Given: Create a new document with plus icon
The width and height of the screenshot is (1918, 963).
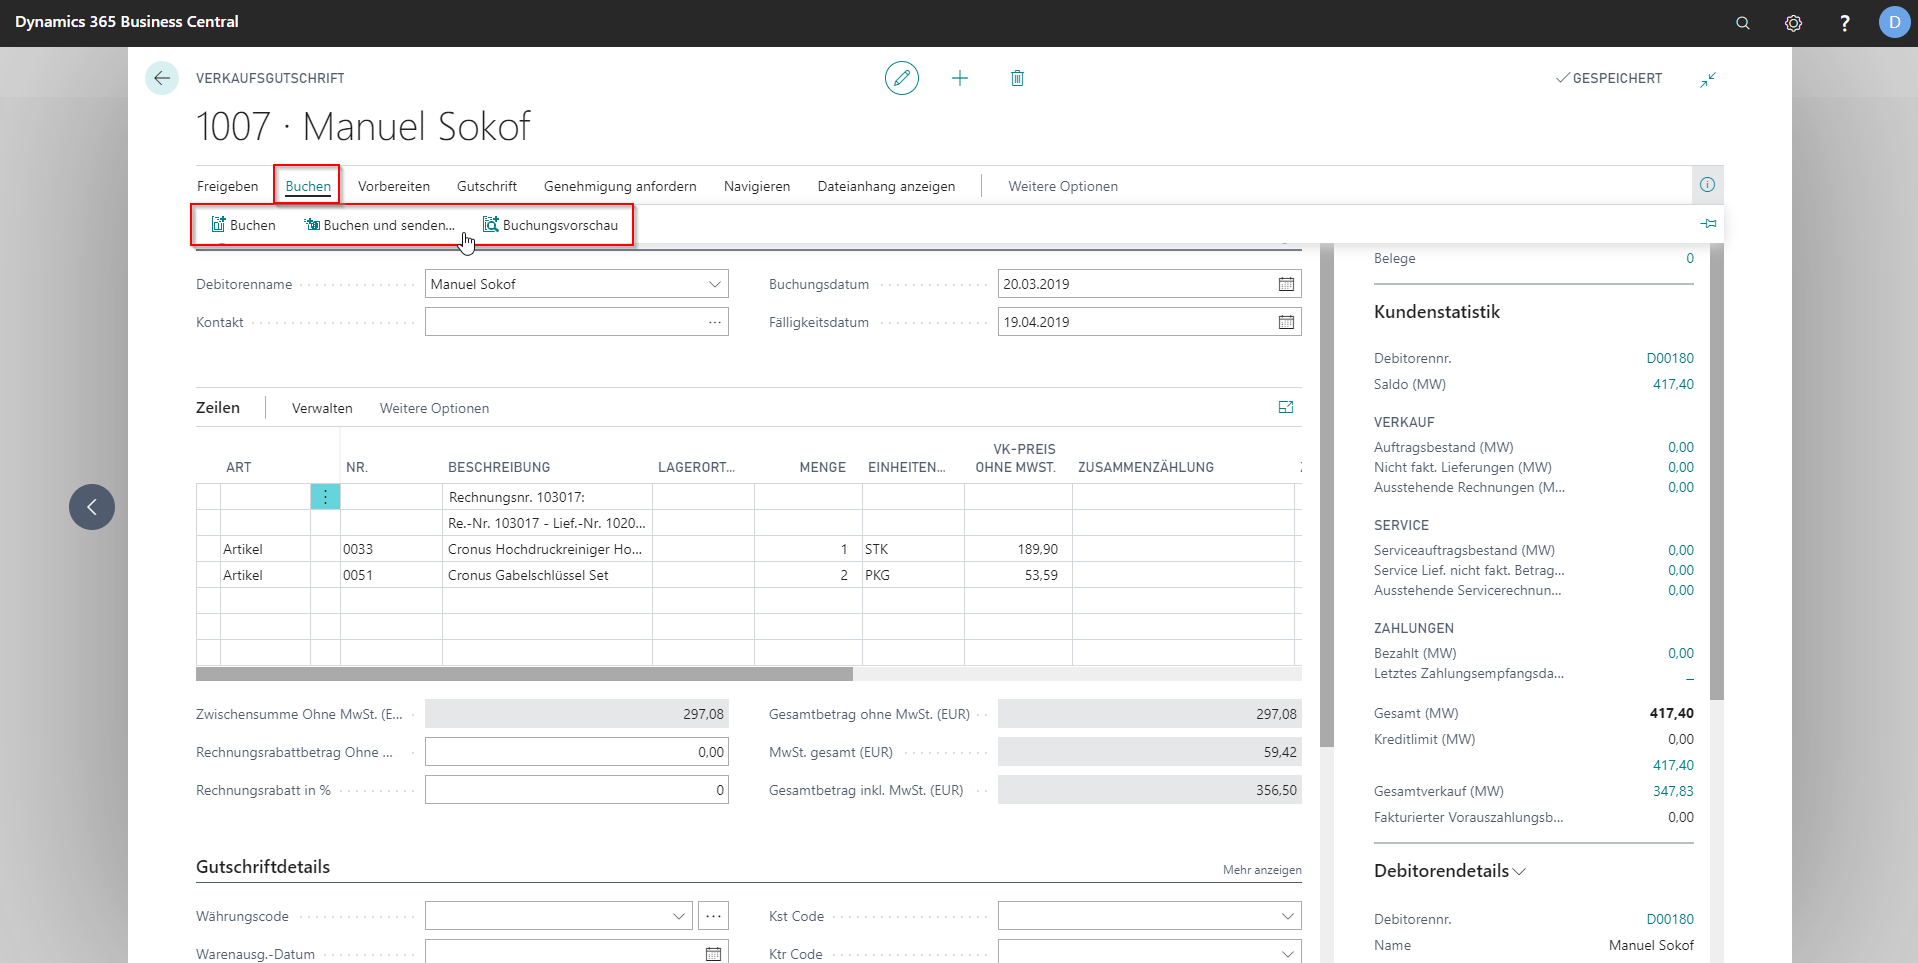Looking at the screenshot, I should (960, 78).
